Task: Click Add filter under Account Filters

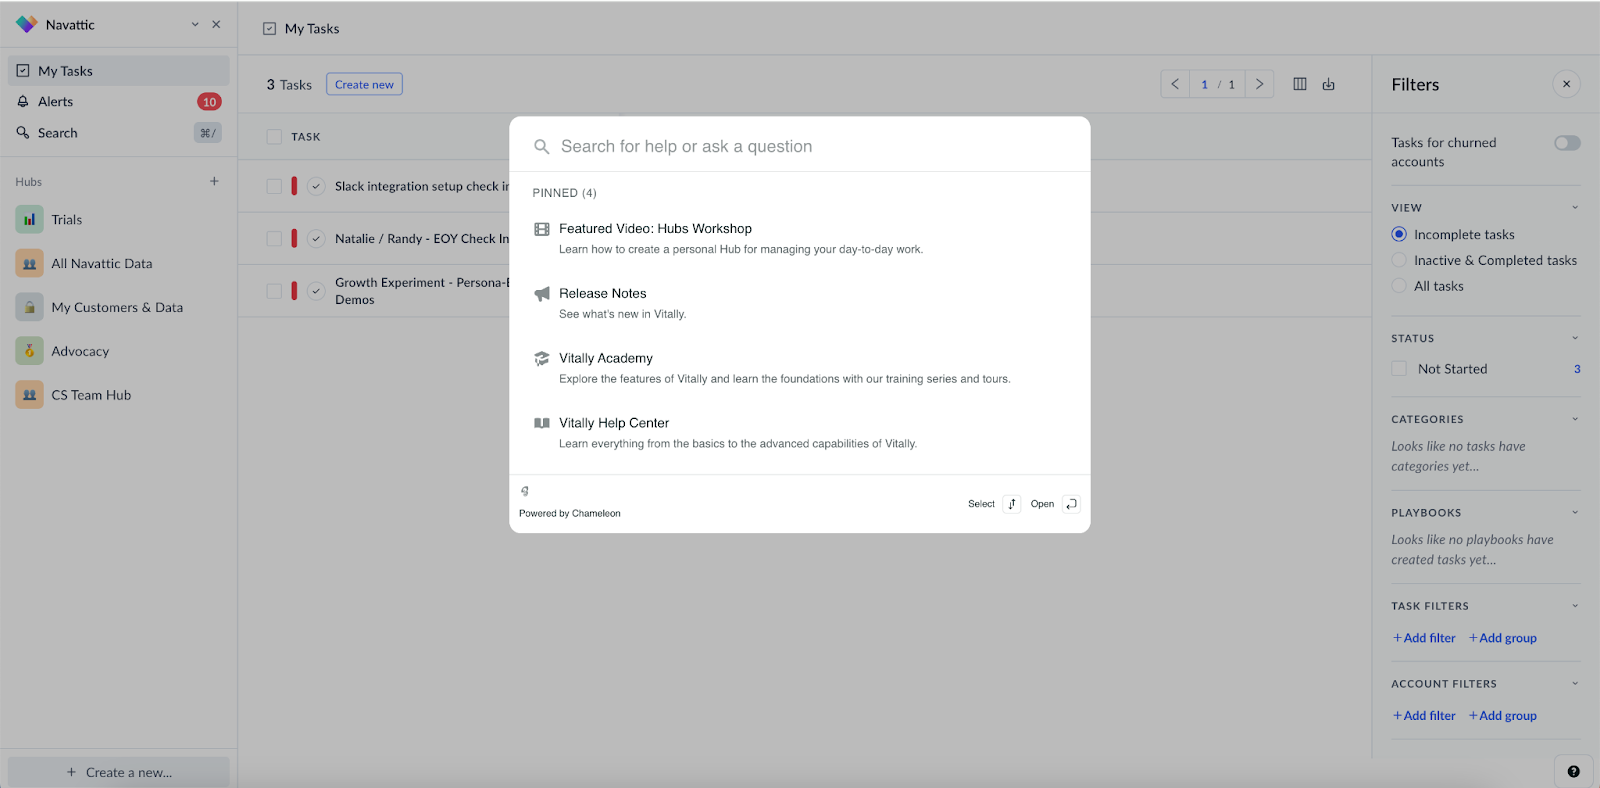Action: pyautogui.click(x=1424, y=716)
